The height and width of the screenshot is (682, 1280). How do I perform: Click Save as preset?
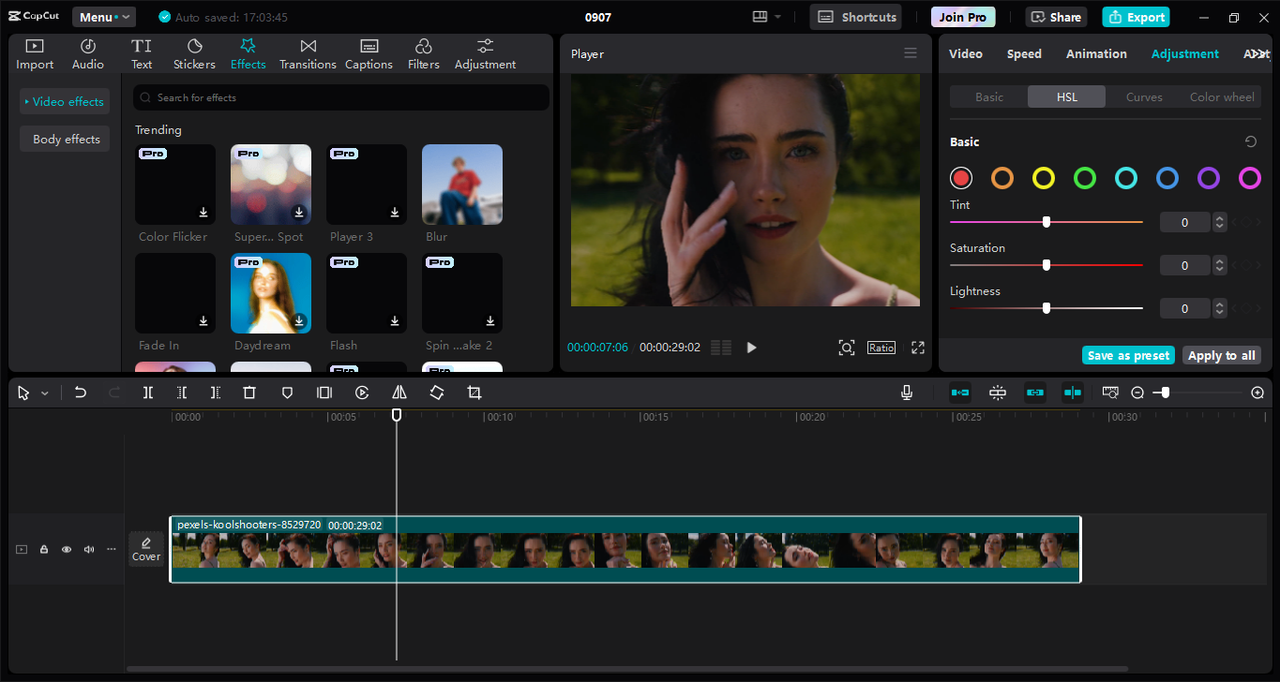1128,355
